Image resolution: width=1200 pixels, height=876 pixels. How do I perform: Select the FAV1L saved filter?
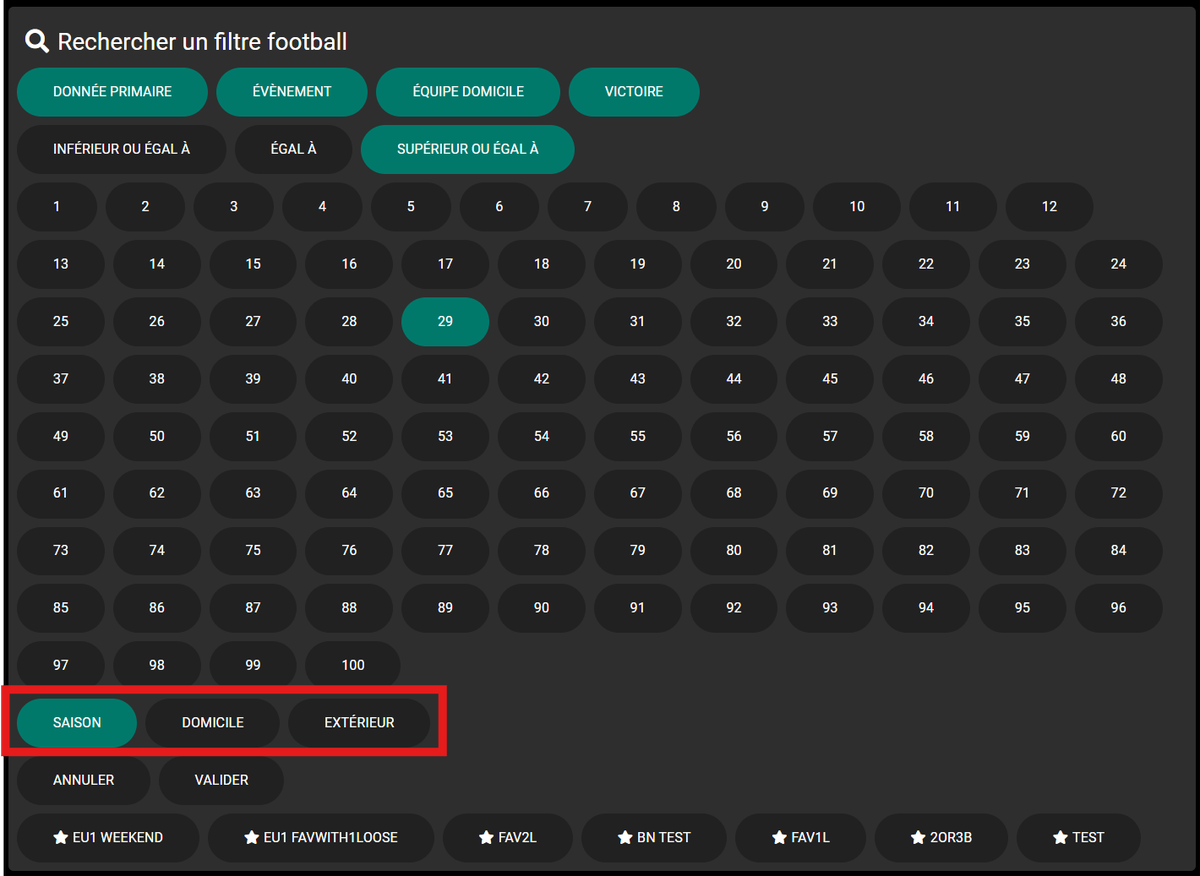coord(800,838)
